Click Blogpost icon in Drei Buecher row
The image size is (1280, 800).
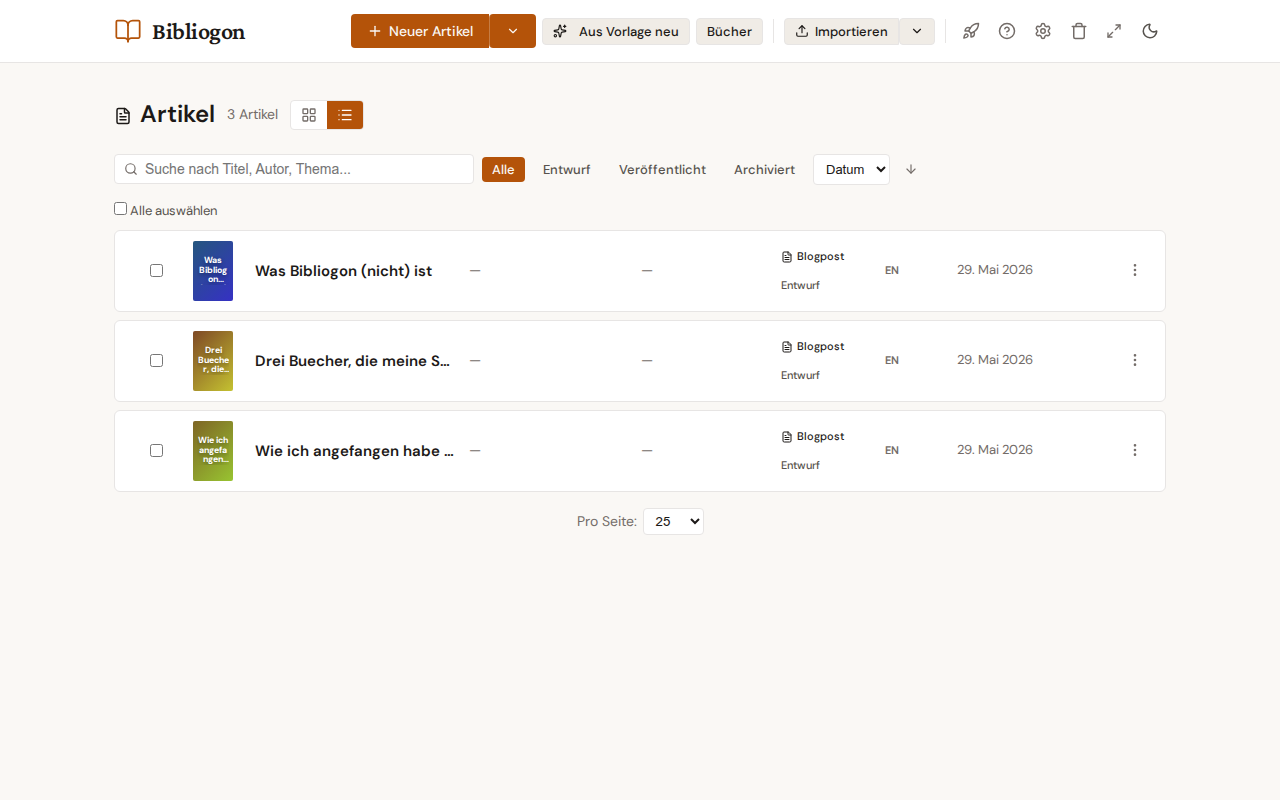(787, 347)
